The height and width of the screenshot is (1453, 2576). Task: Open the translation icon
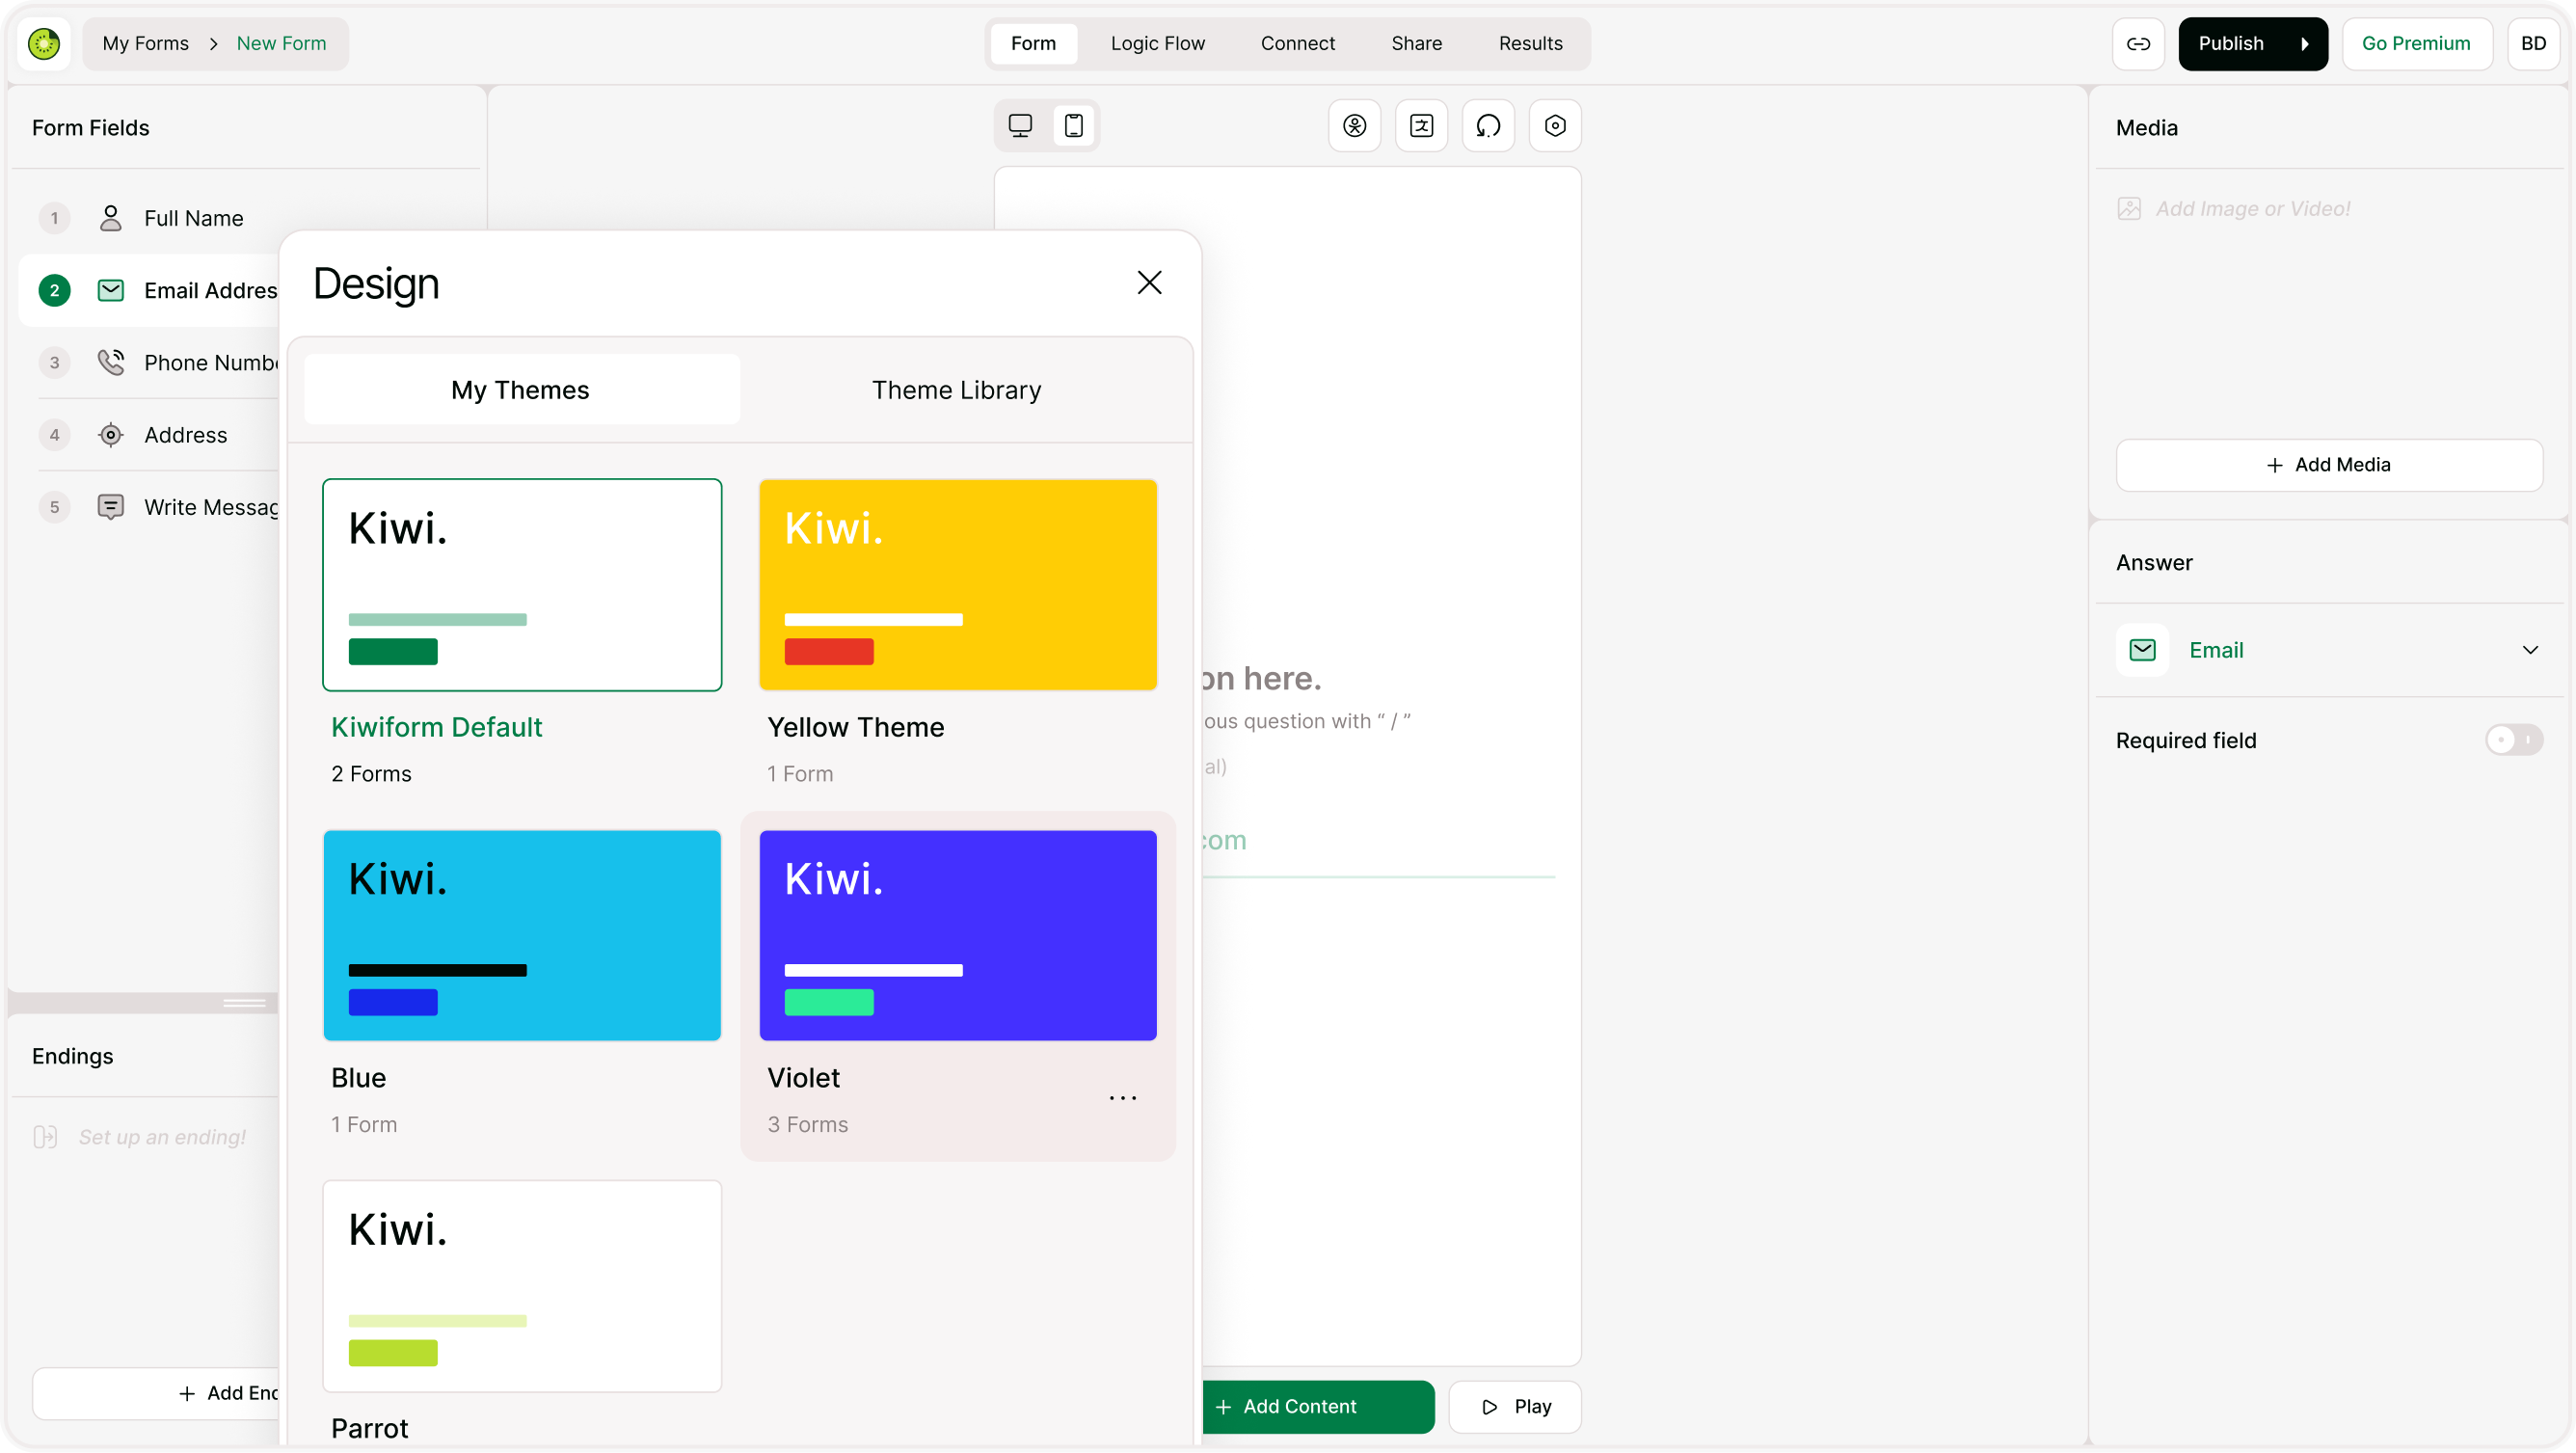pyautogui.click(x=1421, y=125)
